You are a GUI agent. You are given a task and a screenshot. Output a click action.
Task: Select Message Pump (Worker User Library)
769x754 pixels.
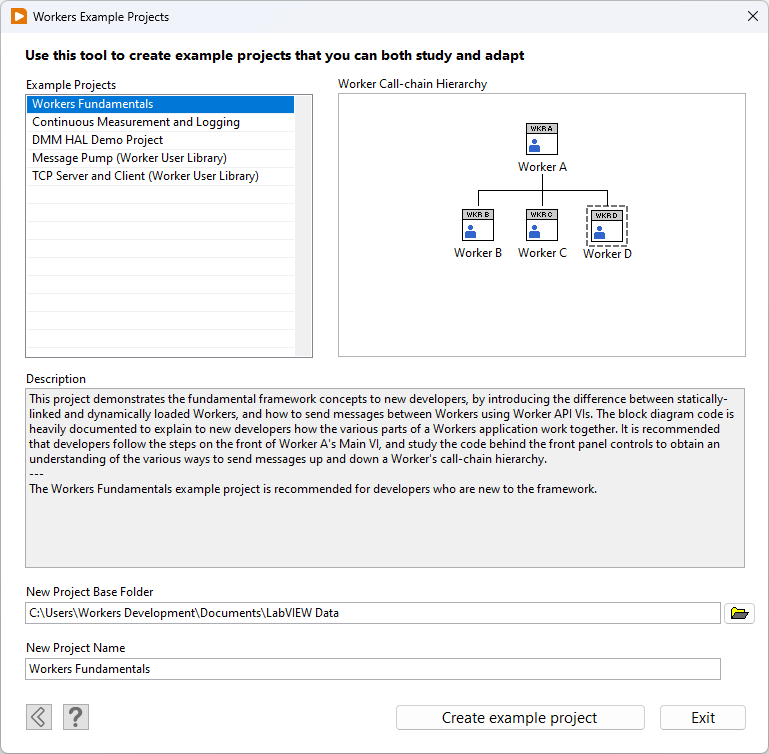(160, 158)
